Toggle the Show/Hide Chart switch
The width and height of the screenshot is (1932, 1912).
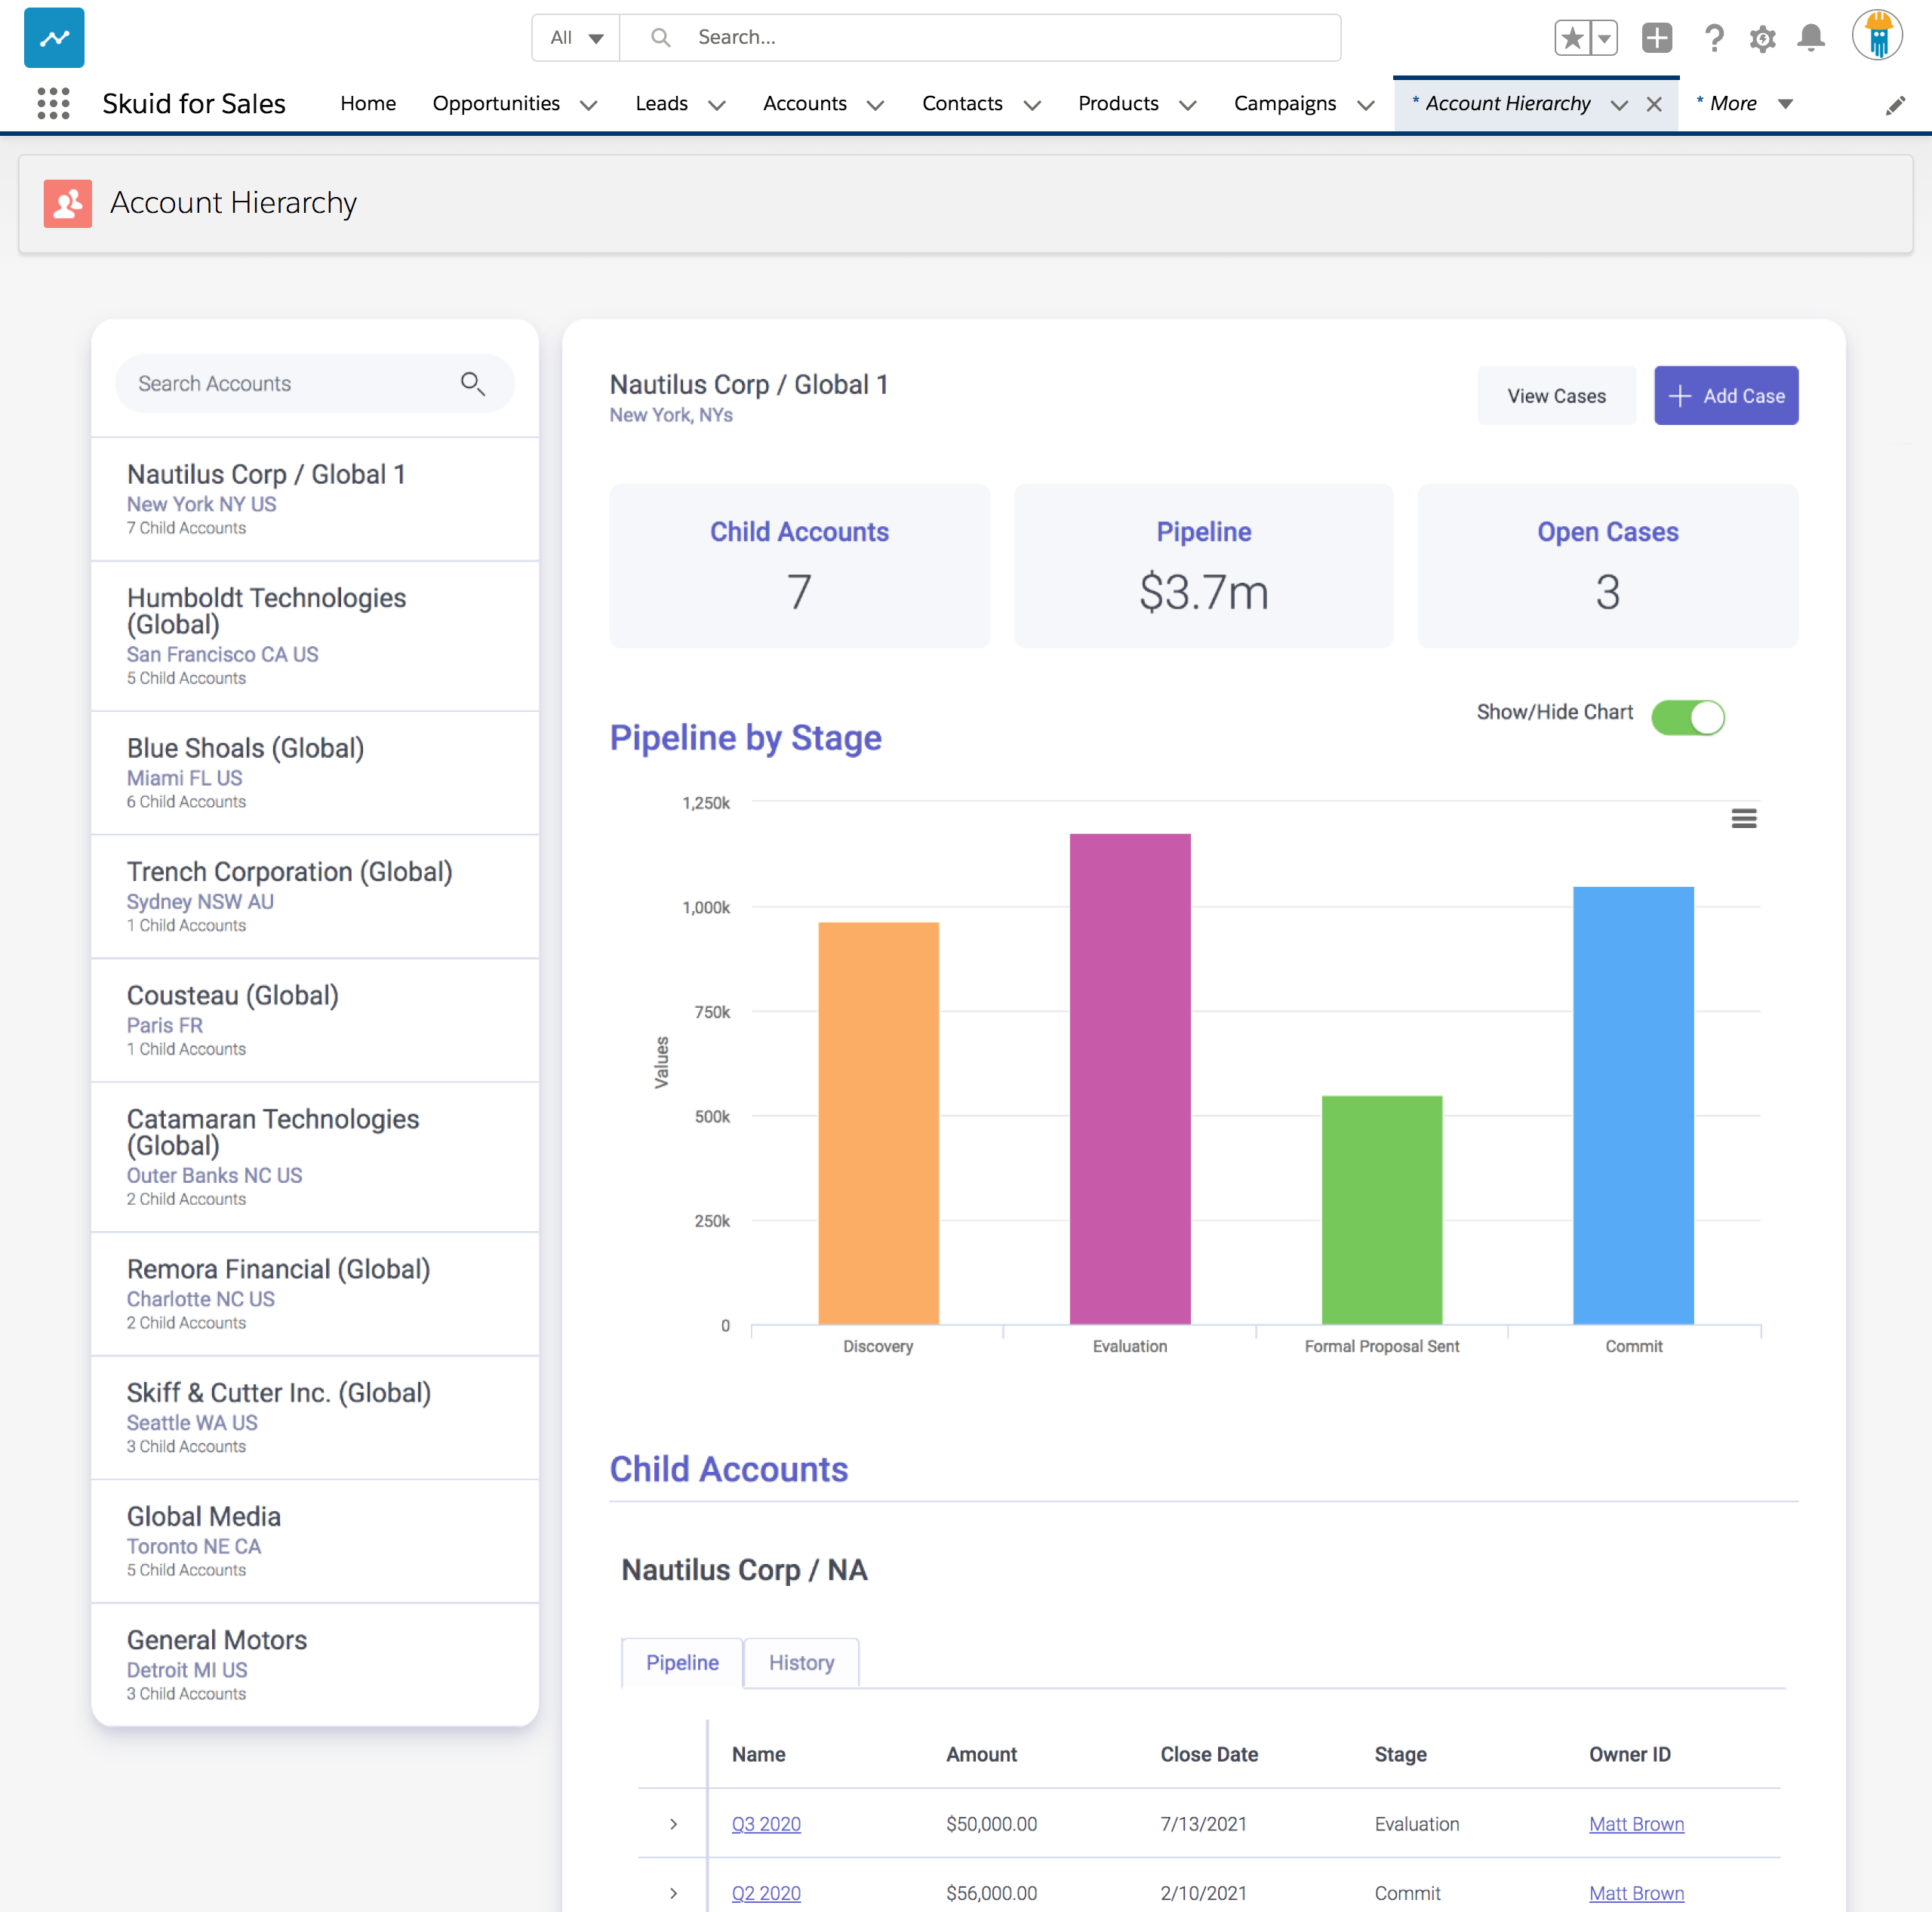point(1688,718)
